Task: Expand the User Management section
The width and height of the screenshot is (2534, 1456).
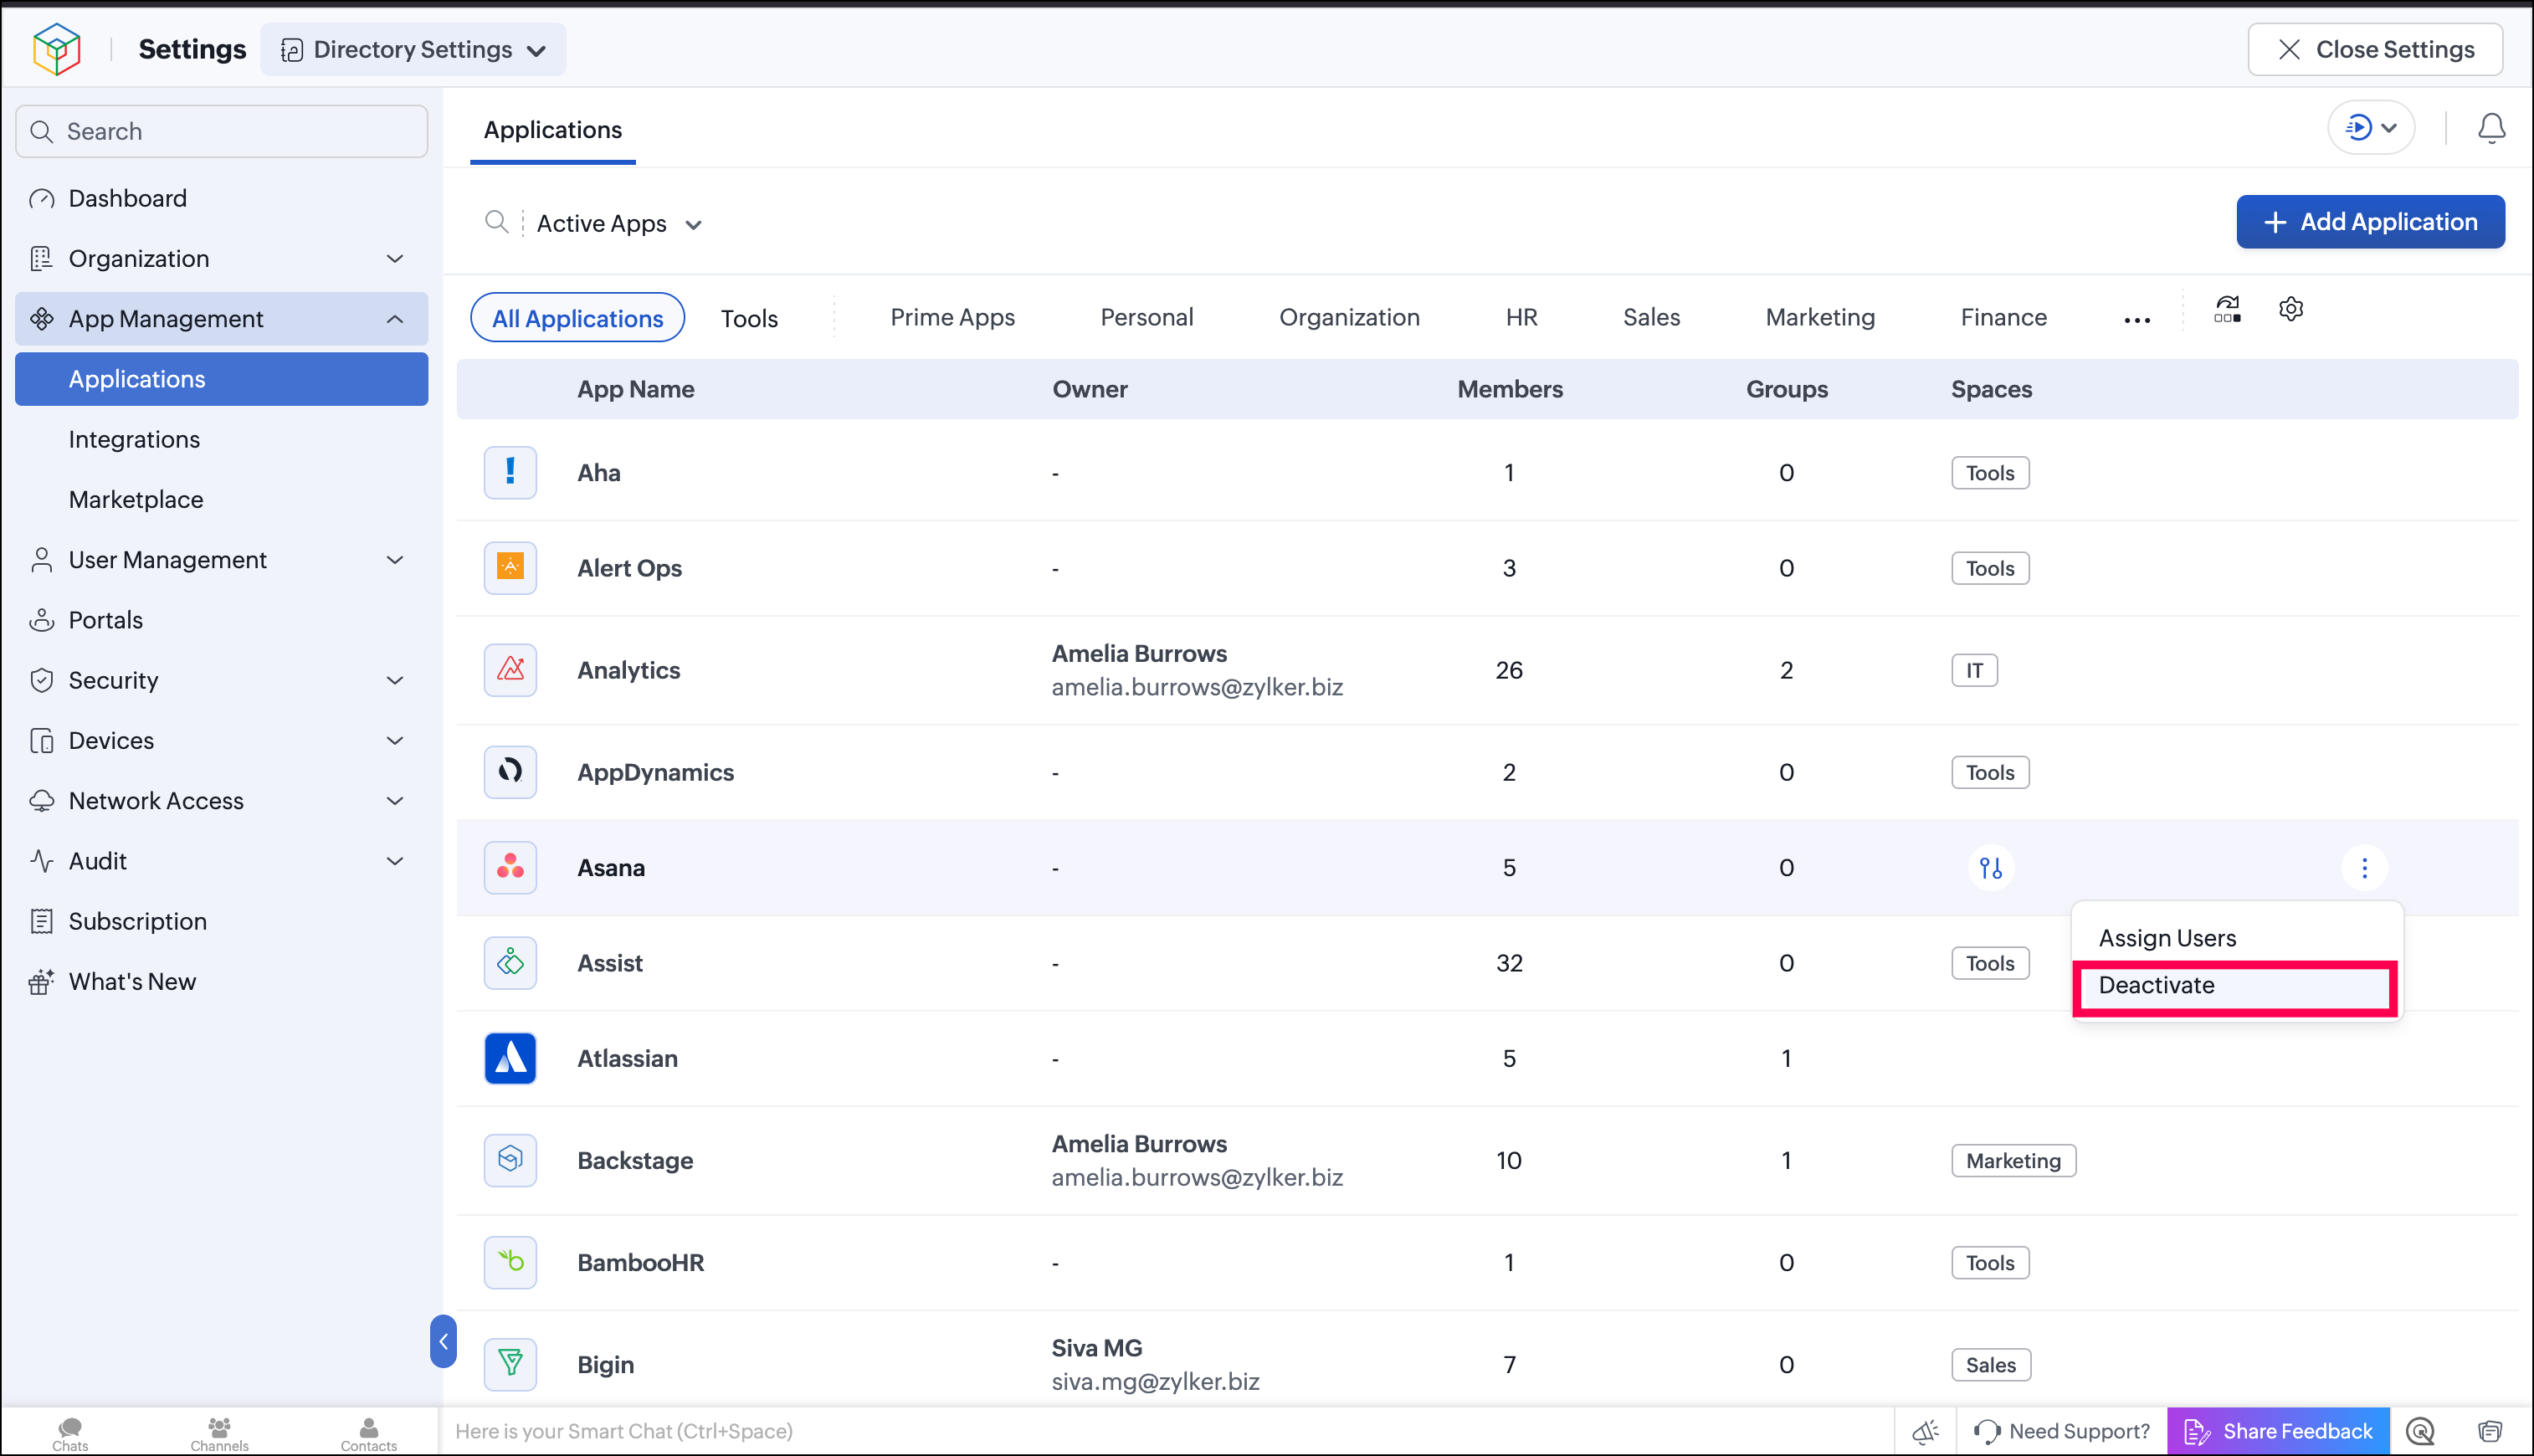Action: (221, 560)
